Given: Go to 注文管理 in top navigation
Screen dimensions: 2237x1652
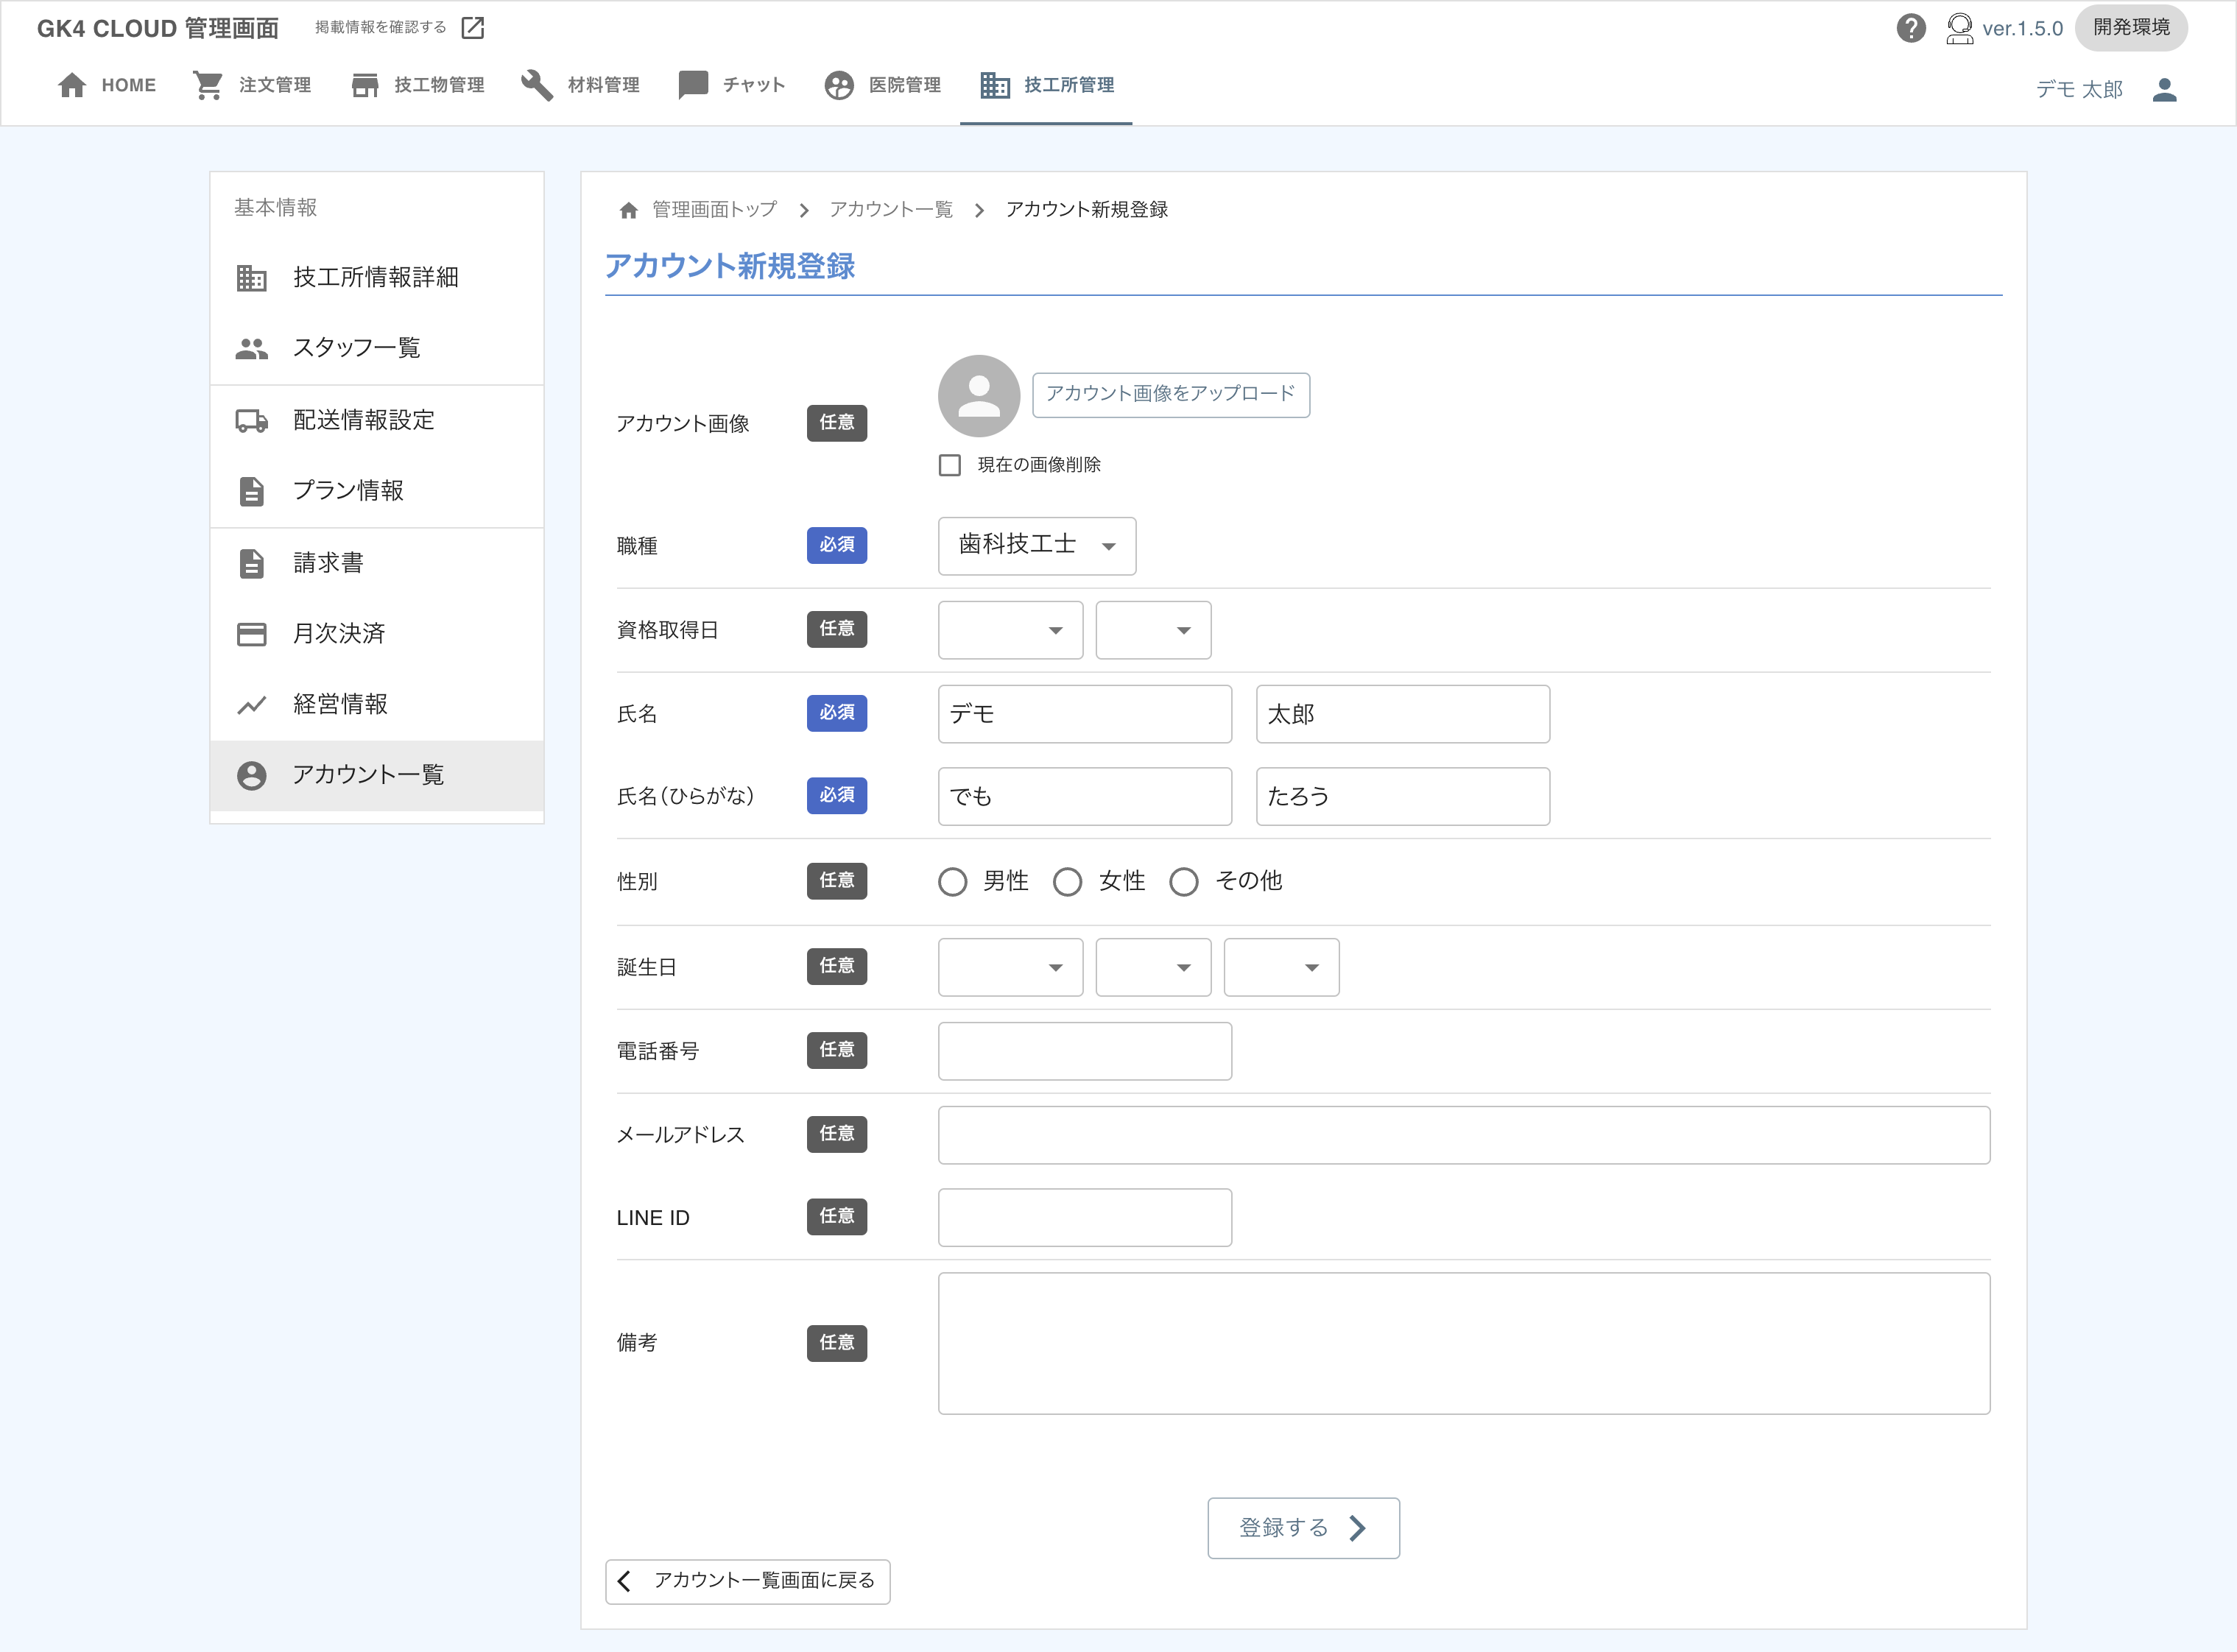Looking at the screenshot, I should (253, 85).
